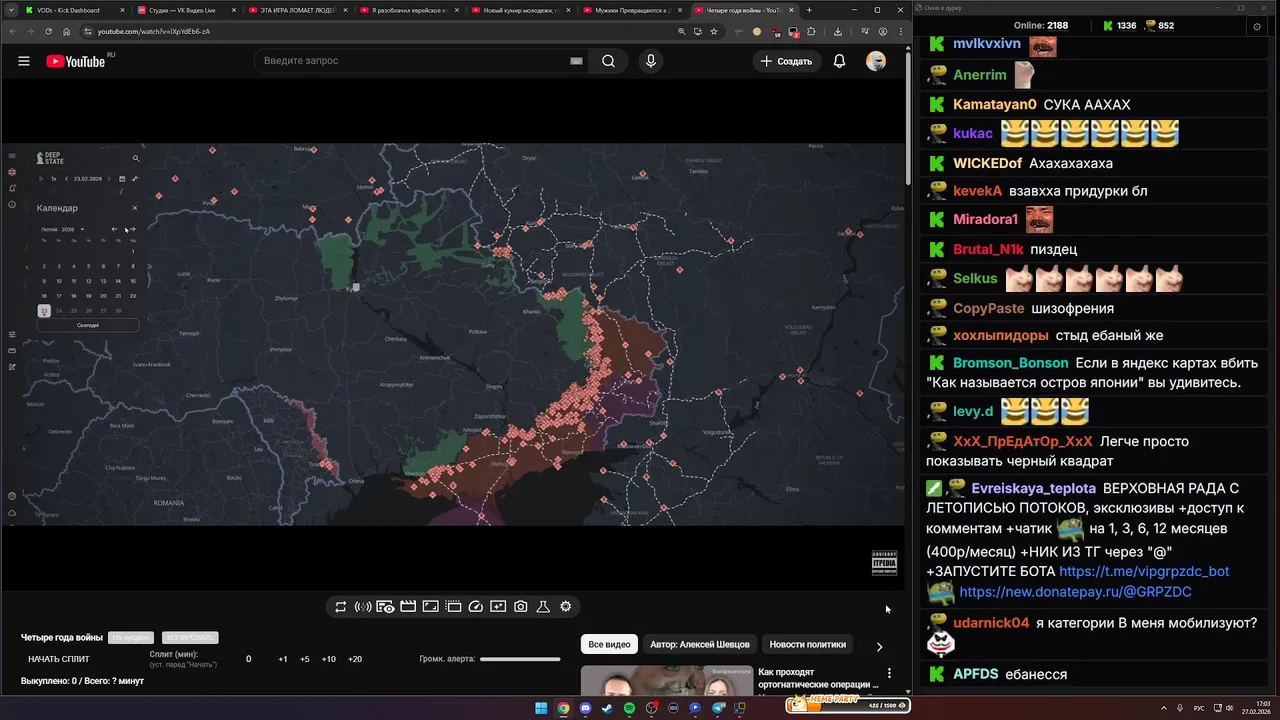Open the Chrome extensions puzzle icon
Screen dimensions: 1280x720
click(811, 31)
